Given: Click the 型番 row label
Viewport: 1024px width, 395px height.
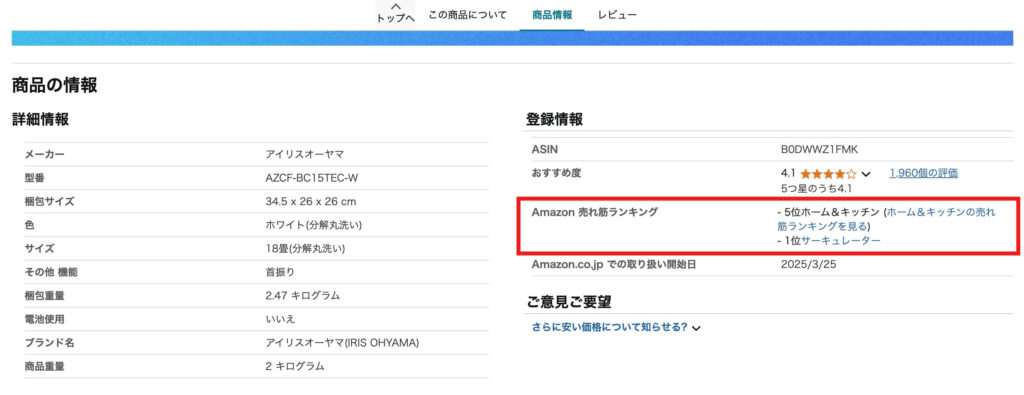Looking at the screenshot, I should (x=34, y=178).
